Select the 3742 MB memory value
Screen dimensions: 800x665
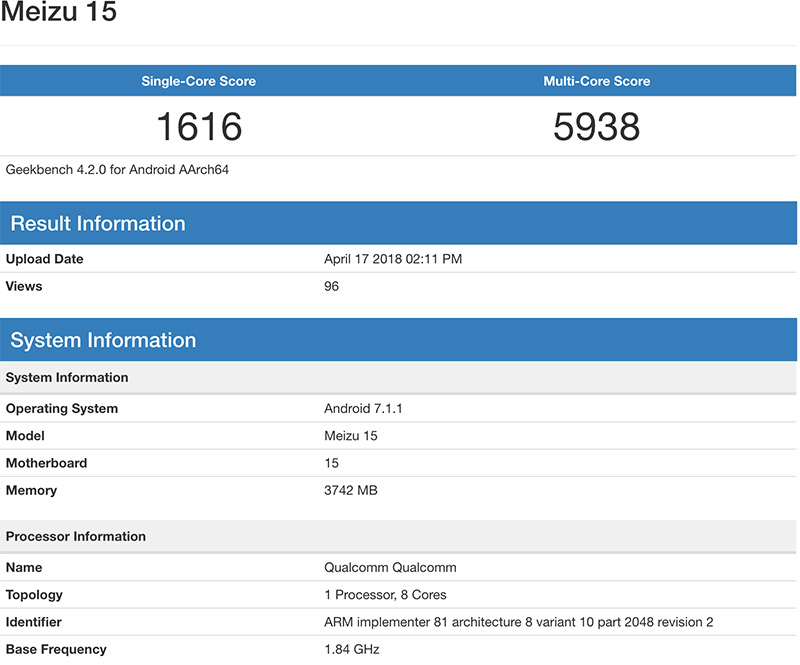point(351,490)
